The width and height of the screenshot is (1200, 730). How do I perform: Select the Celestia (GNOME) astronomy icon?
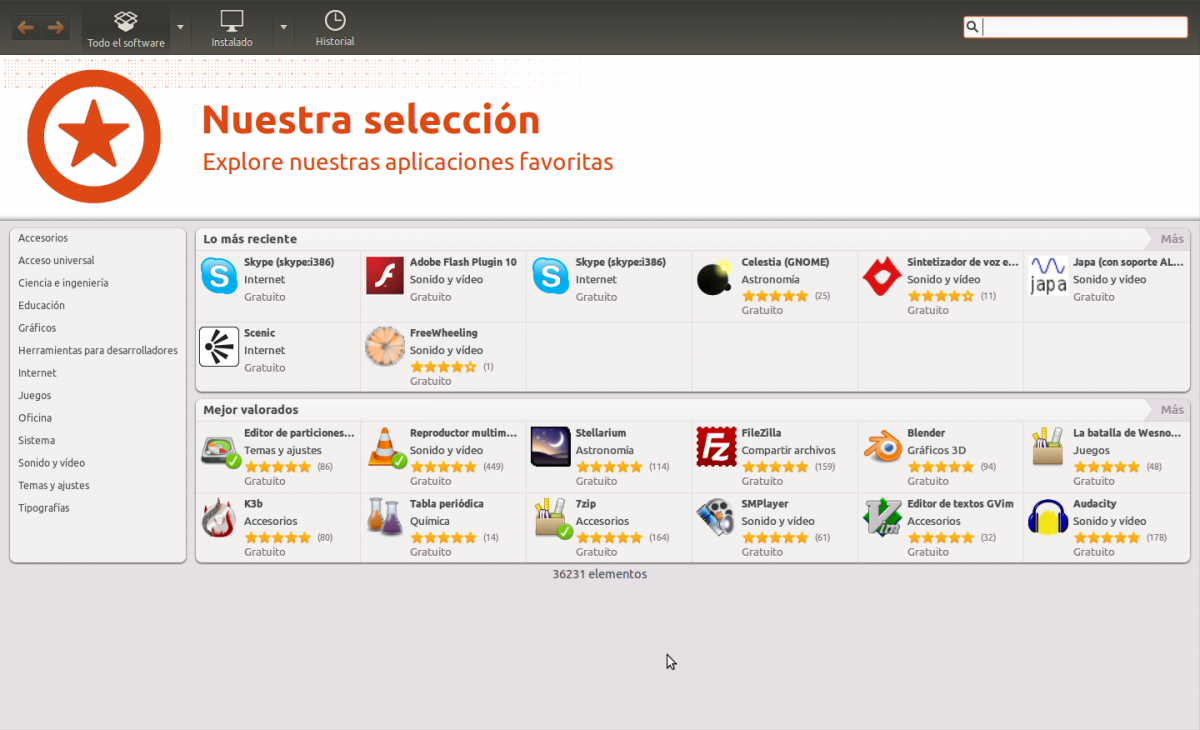click(714, 278)
